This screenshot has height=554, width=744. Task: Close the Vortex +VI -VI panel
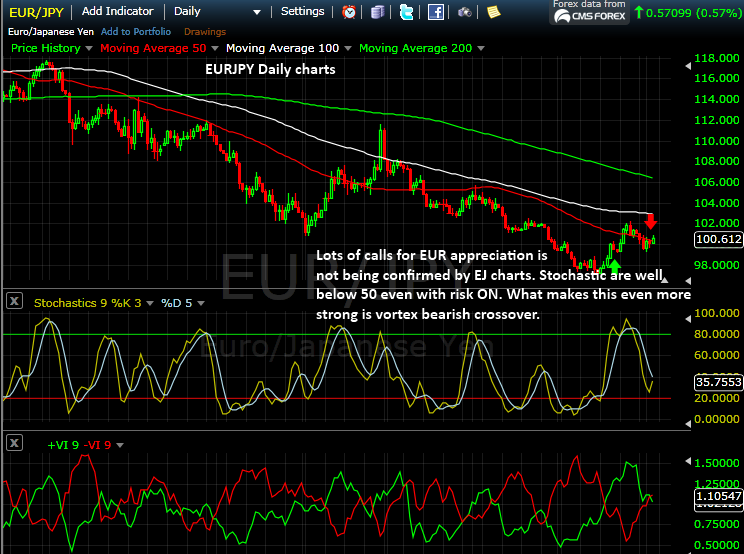click(x=15, y=443)
